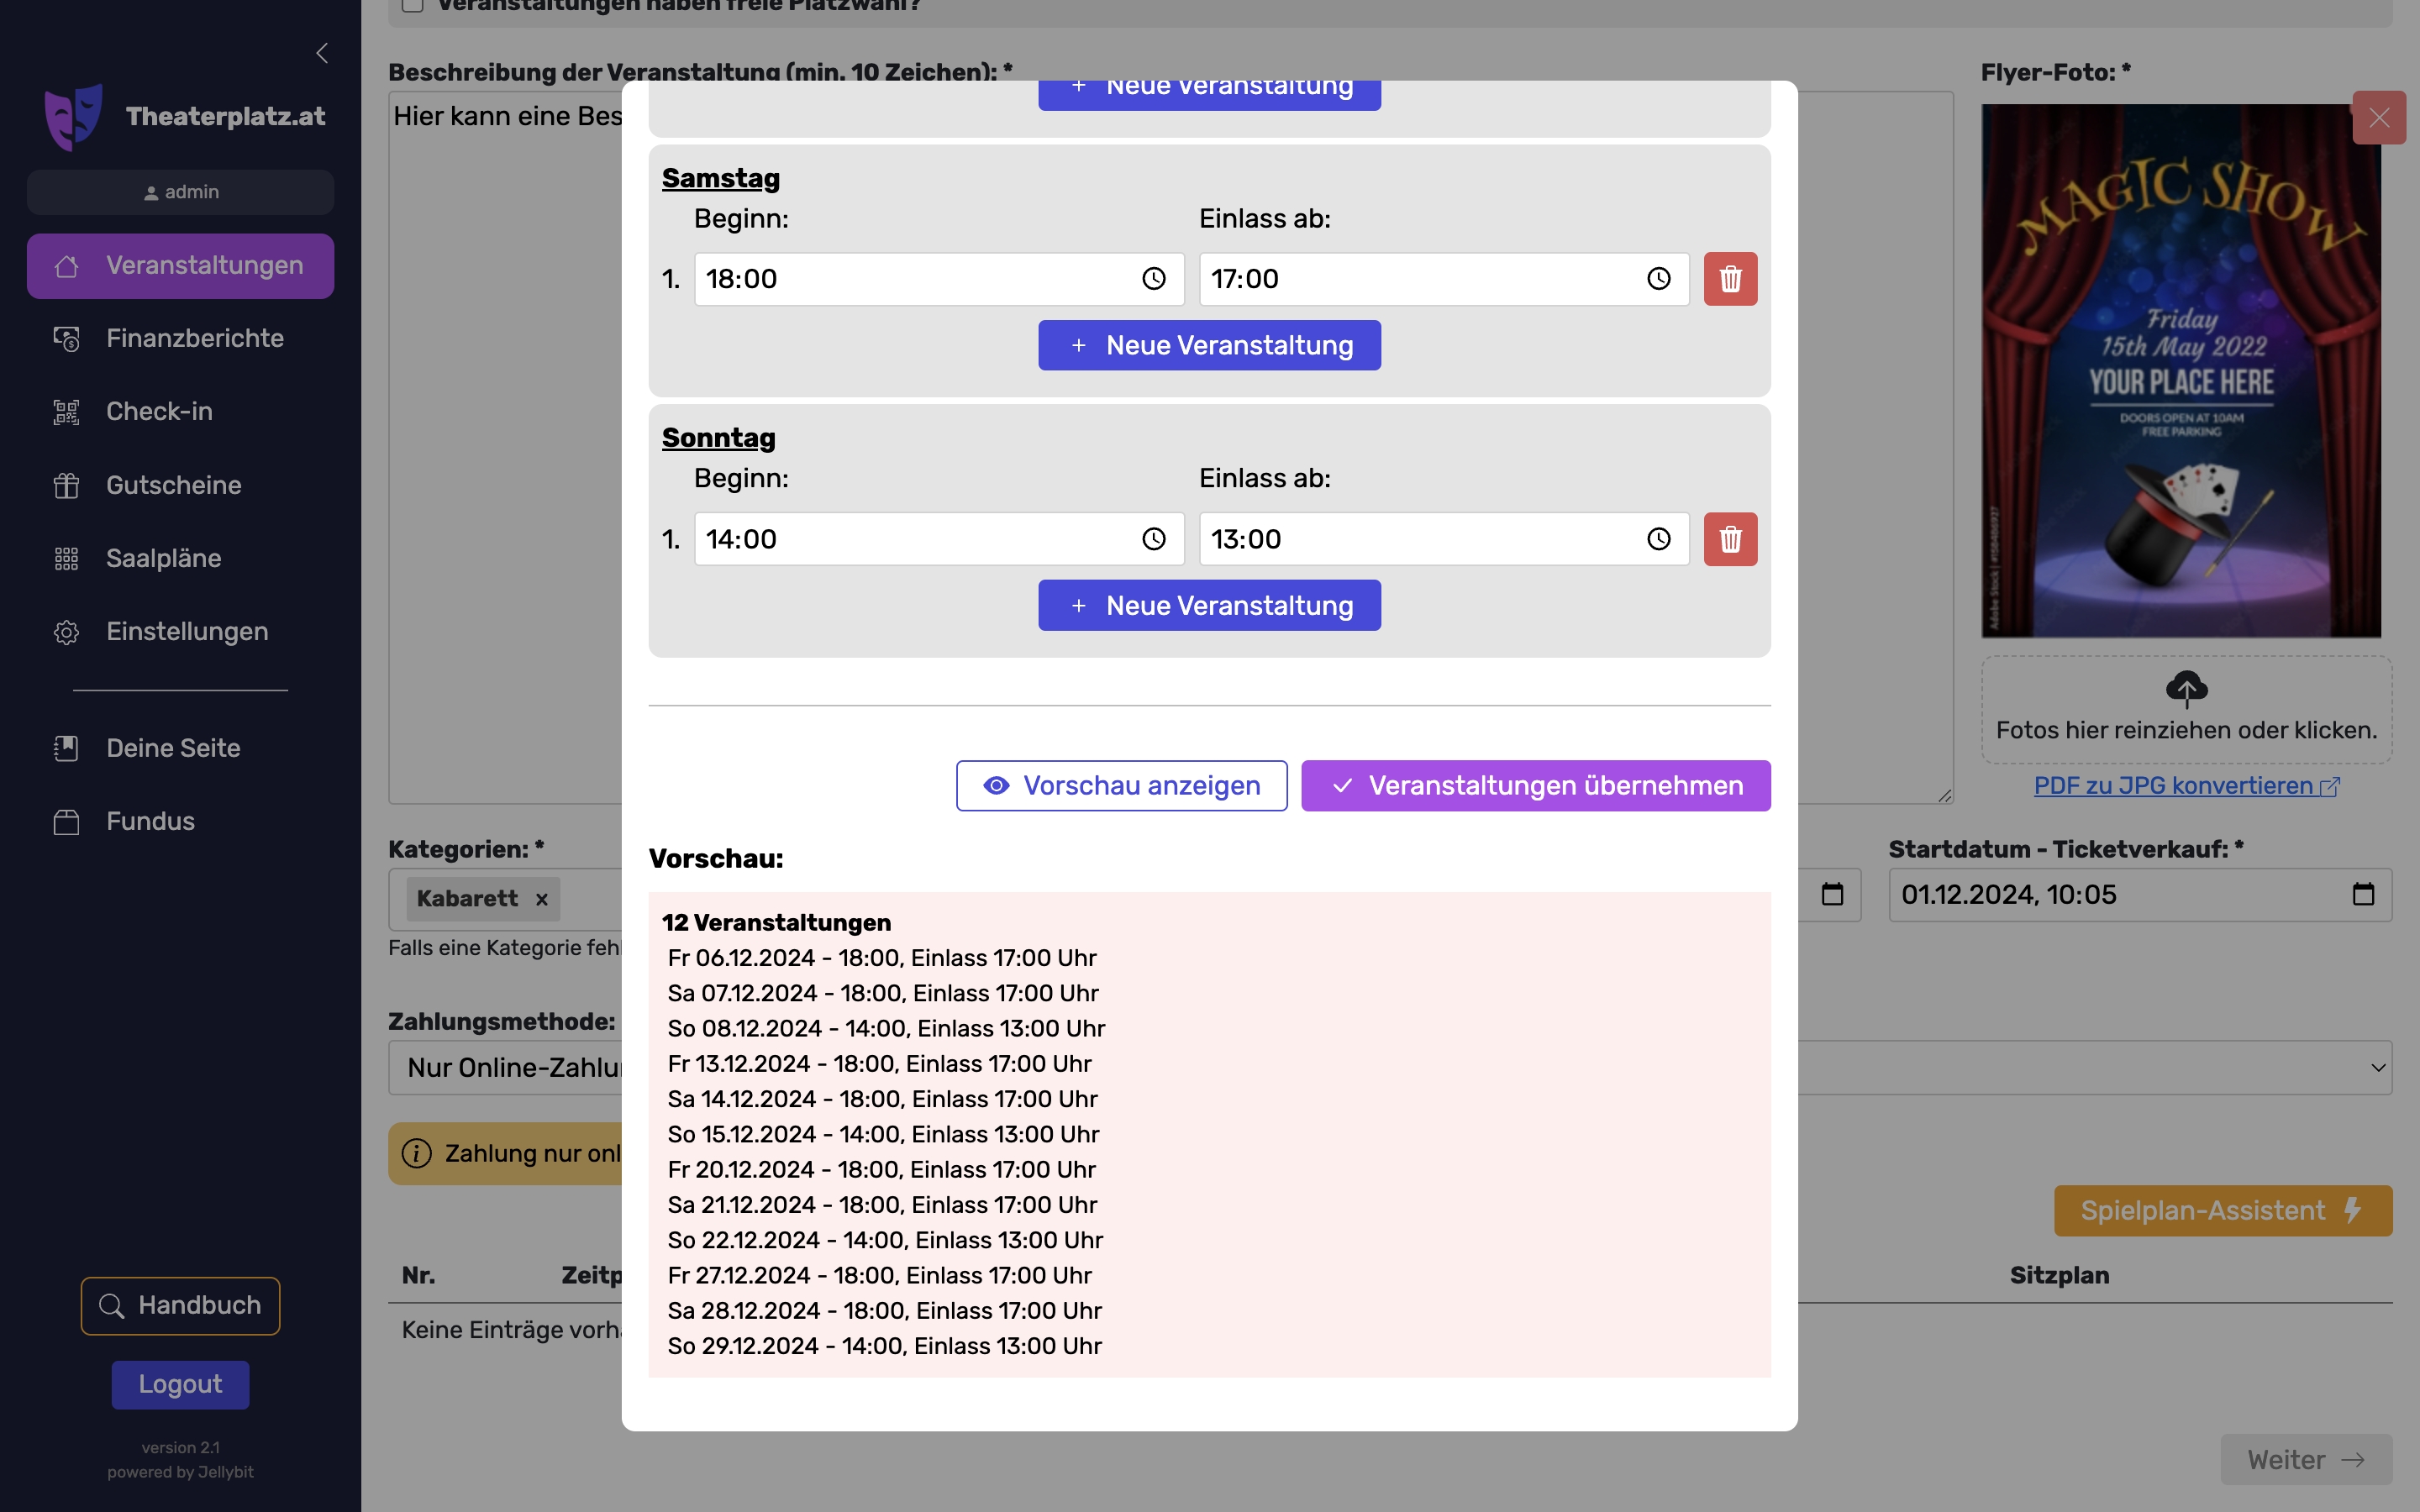The height and width of the screenshot is (1512, 2420).
Task: Toggle the freie Platzwahl checkbox
Action: click(x=412, y=5)
